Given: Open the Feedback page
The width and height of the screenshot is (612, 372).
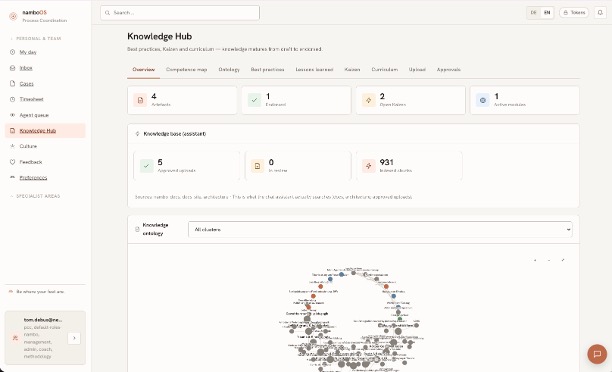Looking at the screenshot, I should [30, 162].
